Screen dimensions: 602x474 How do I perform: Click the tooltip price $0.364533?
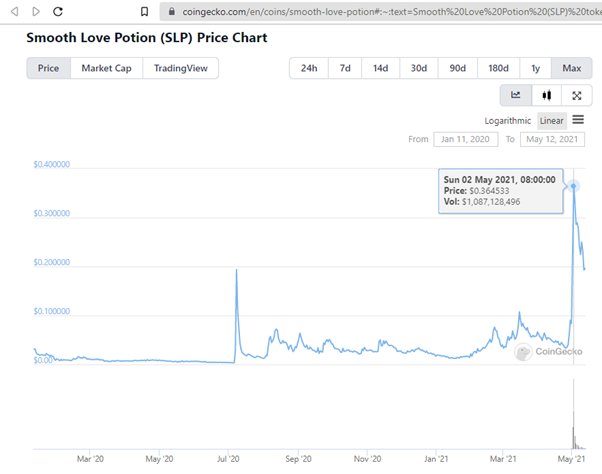point(489,191)
